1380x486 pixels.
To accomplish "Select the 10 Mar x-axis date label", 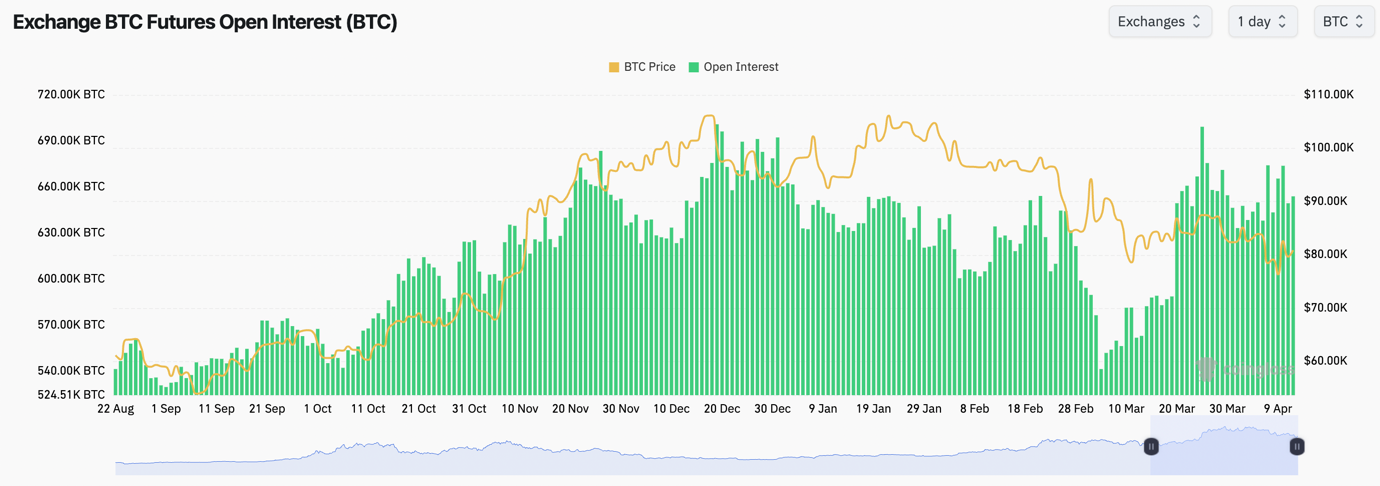I will pyautogui.click(x=1126, y=409).
